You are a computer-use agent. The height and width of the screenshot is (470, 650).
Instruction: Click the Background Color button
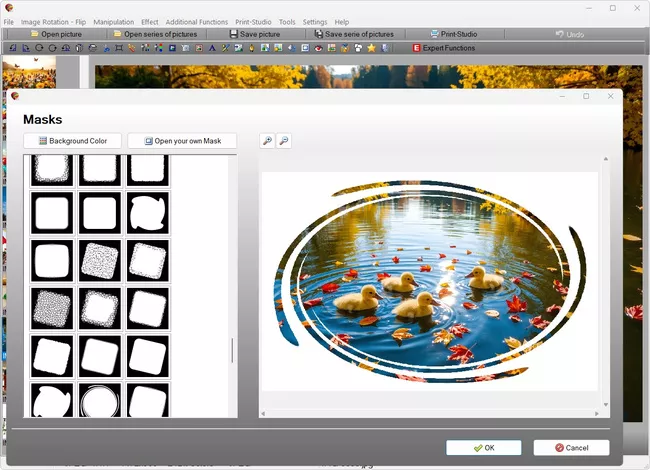tap(73, 141)
